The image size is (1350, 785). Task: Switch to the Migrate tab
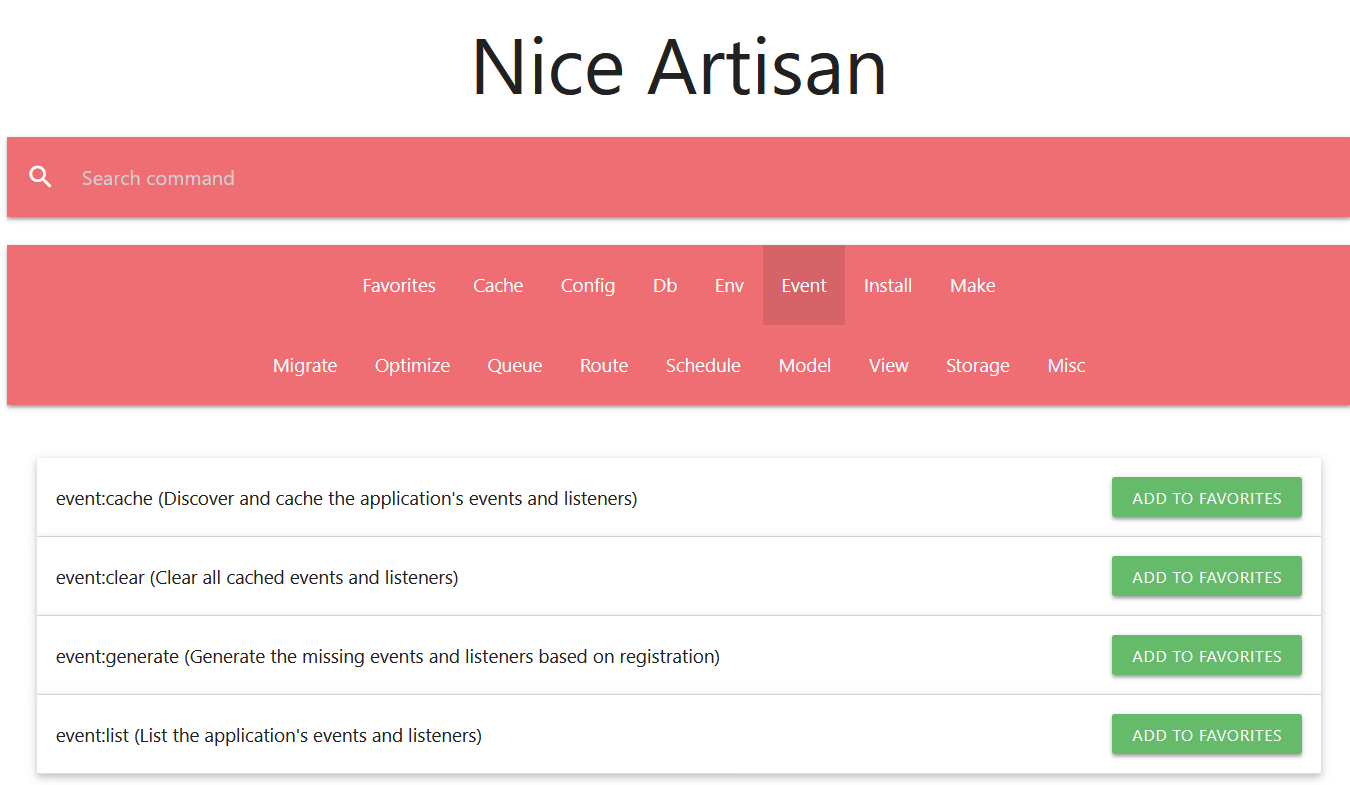(305, 366)
